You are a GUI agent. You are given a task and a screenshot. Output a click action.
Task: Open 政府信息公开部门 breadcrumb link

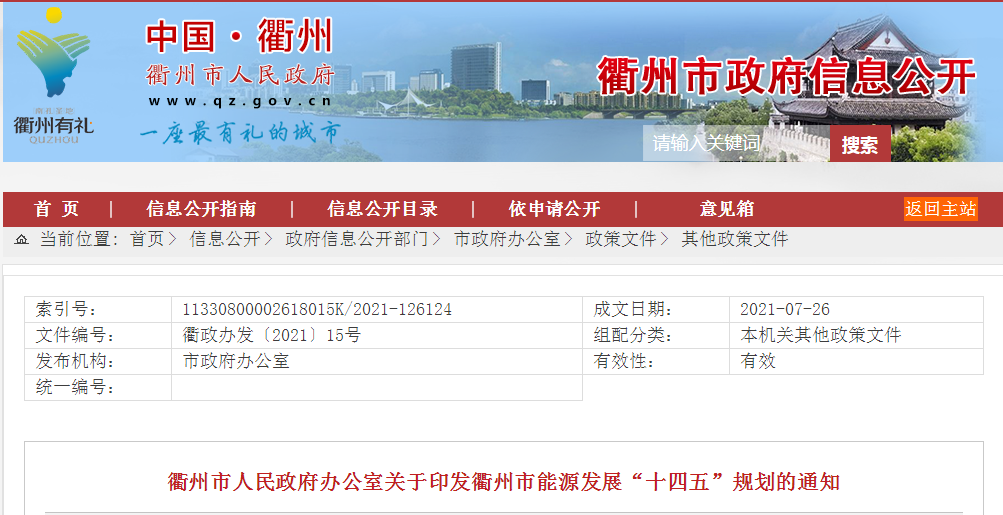click(356, 239)
